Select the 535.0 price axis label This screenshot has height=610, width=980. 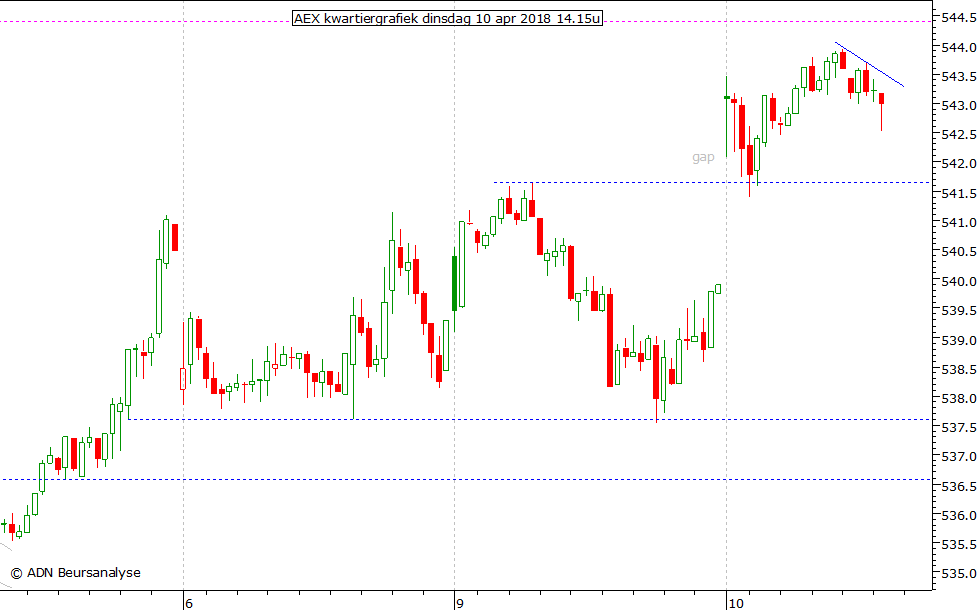pos(958,574)
